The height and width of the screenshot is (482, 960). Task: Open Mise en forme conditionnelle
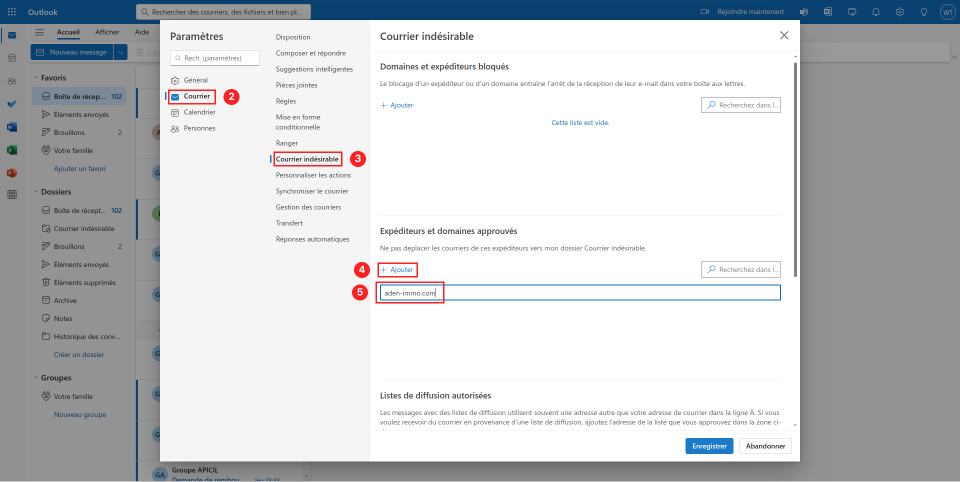(x=298, y=122)
